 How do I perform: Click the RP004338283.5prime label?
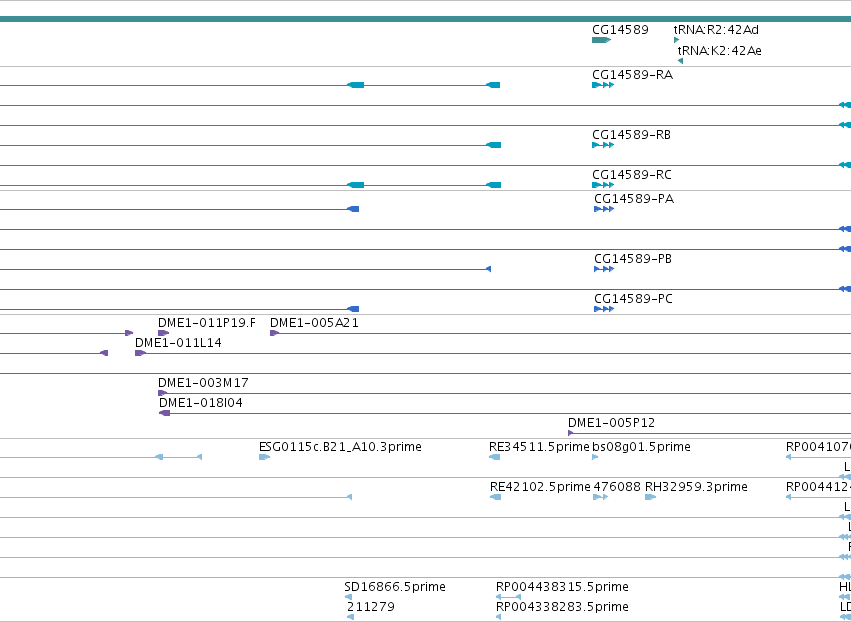pos(562,607)
